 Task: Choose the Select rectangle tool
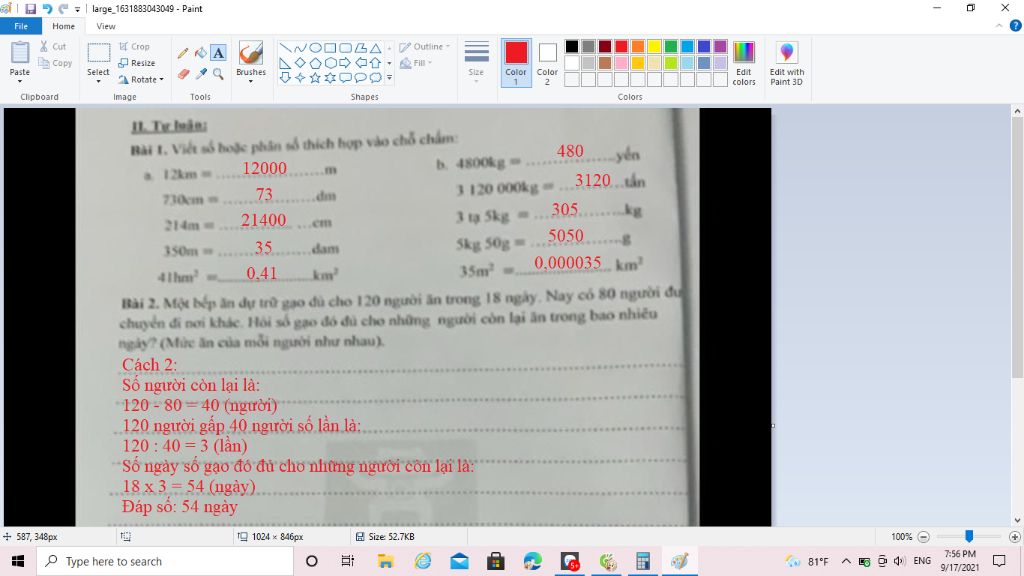point(99,54)
